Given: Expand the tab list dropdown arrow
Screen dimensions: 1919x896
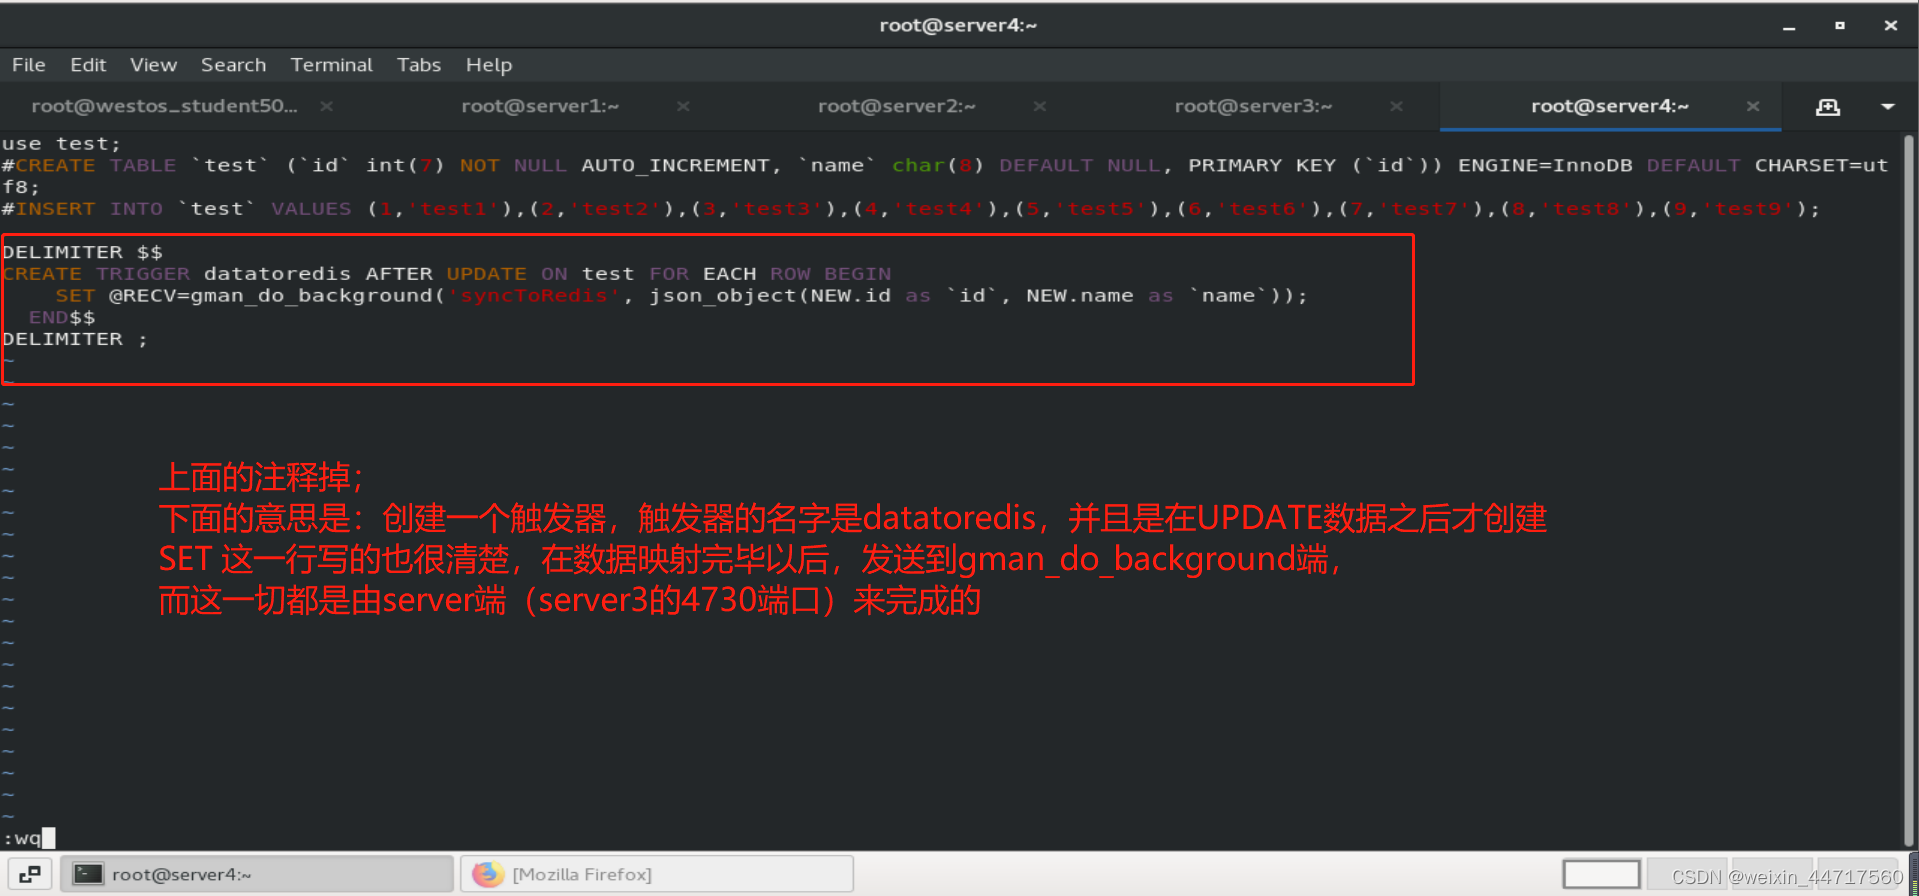Looking at the screenshot, I should pos(1888,106).
